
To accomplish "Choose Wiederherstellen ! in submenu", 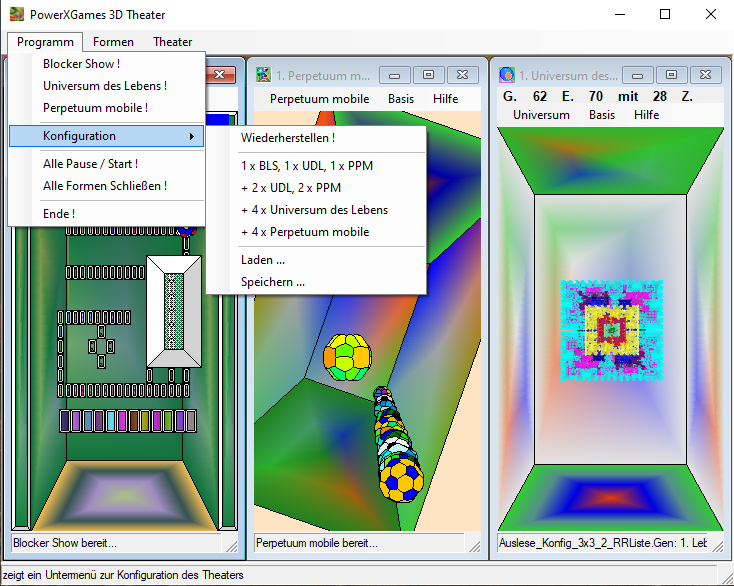I will 316,138.
